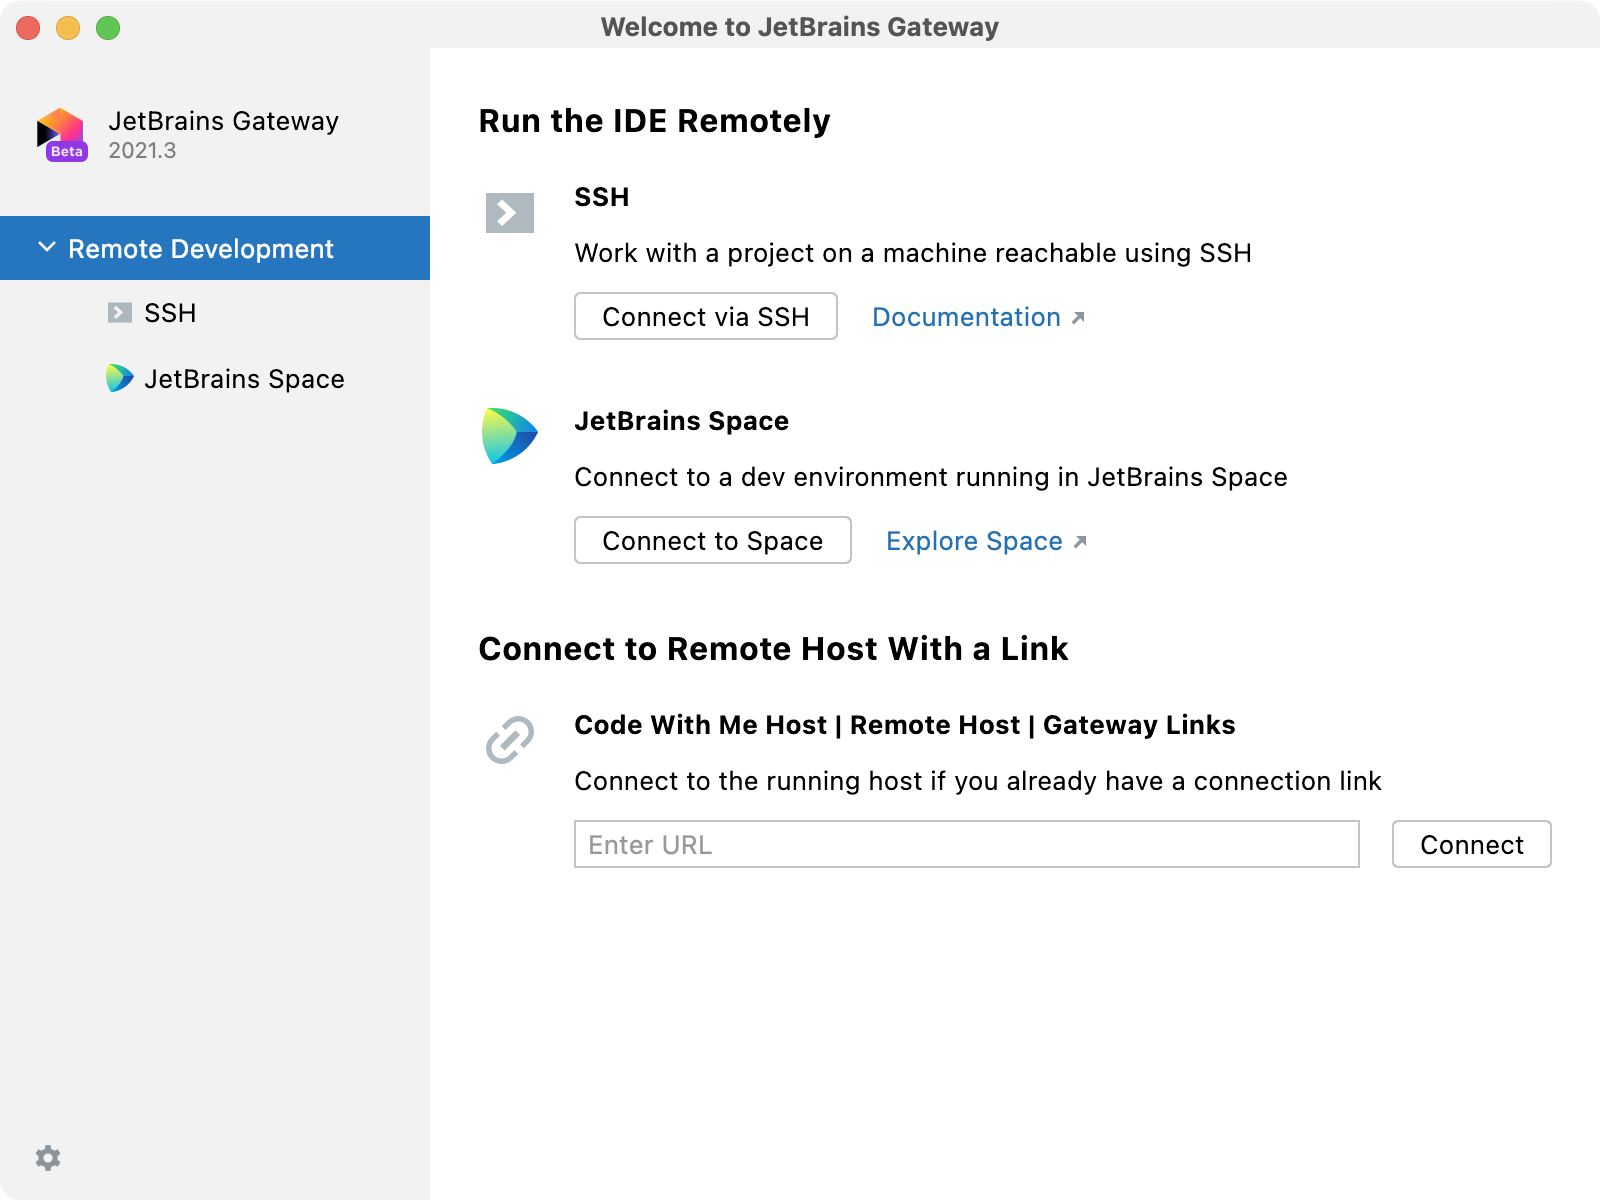Click the green maximize window button
The width and height of the screenshot is (1600, 1200).
click(x=108, y=28)
